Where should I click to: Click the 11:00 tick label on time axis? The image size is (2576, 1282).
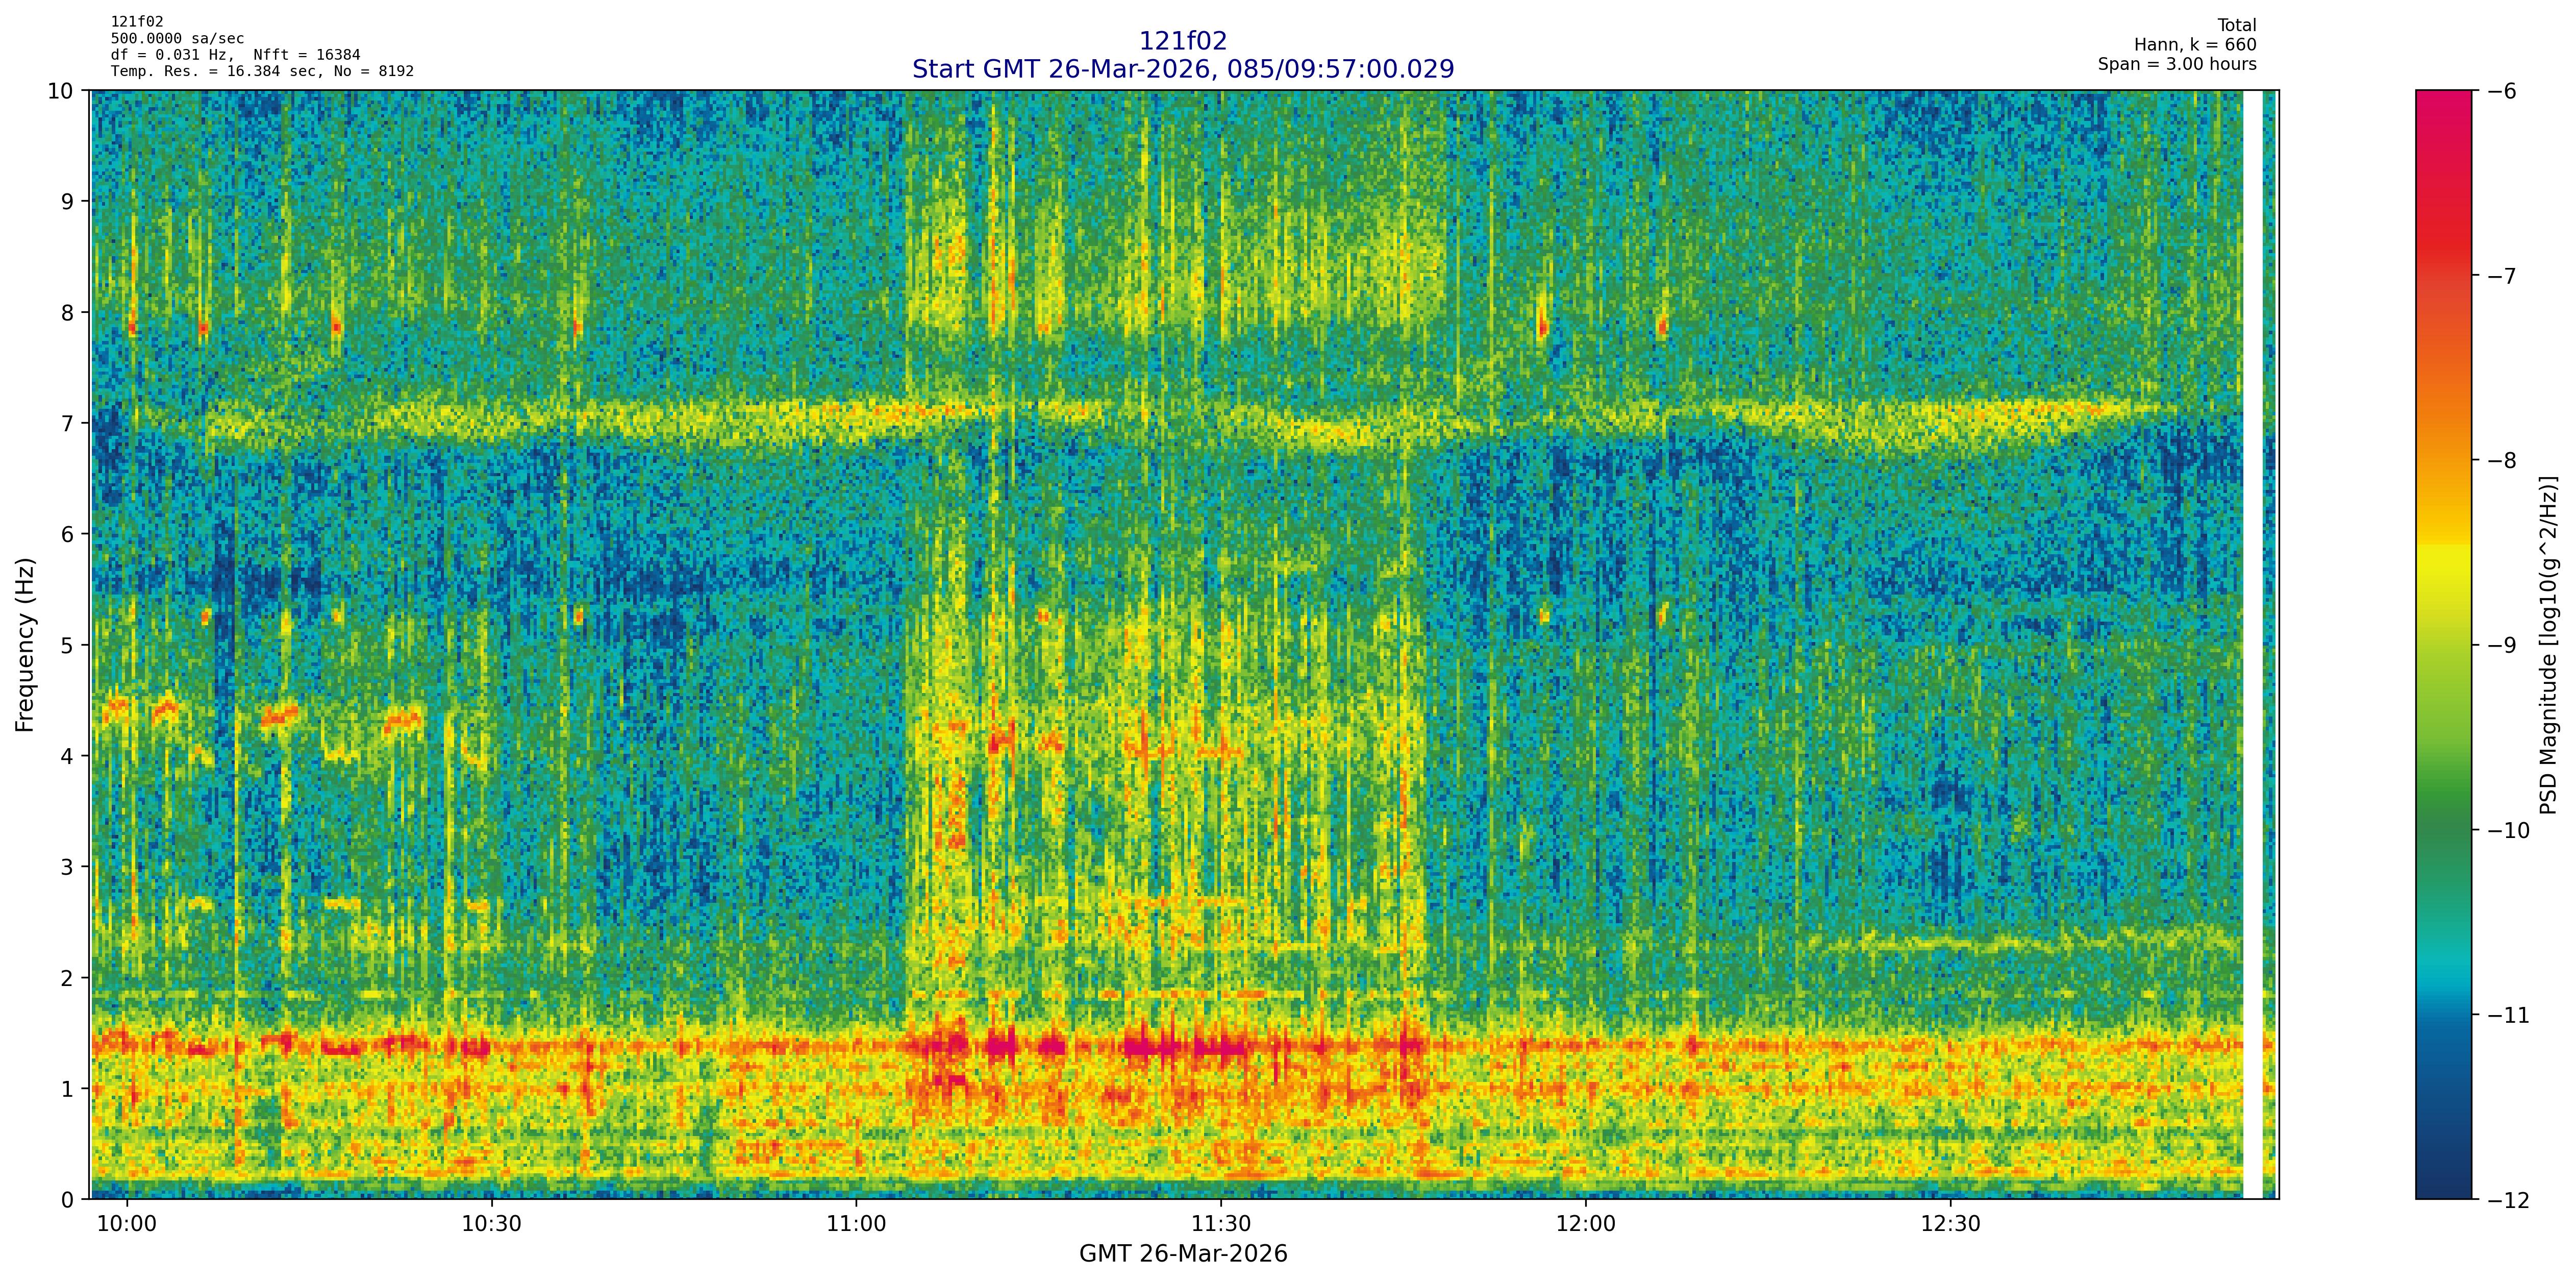(x=856, y=1225)
